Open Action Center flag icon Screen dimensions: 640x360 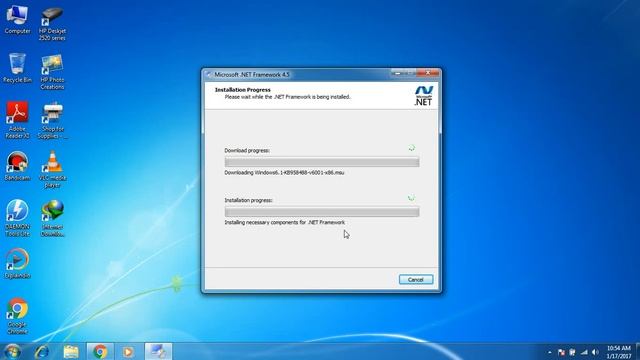click(x=561, y=352)
